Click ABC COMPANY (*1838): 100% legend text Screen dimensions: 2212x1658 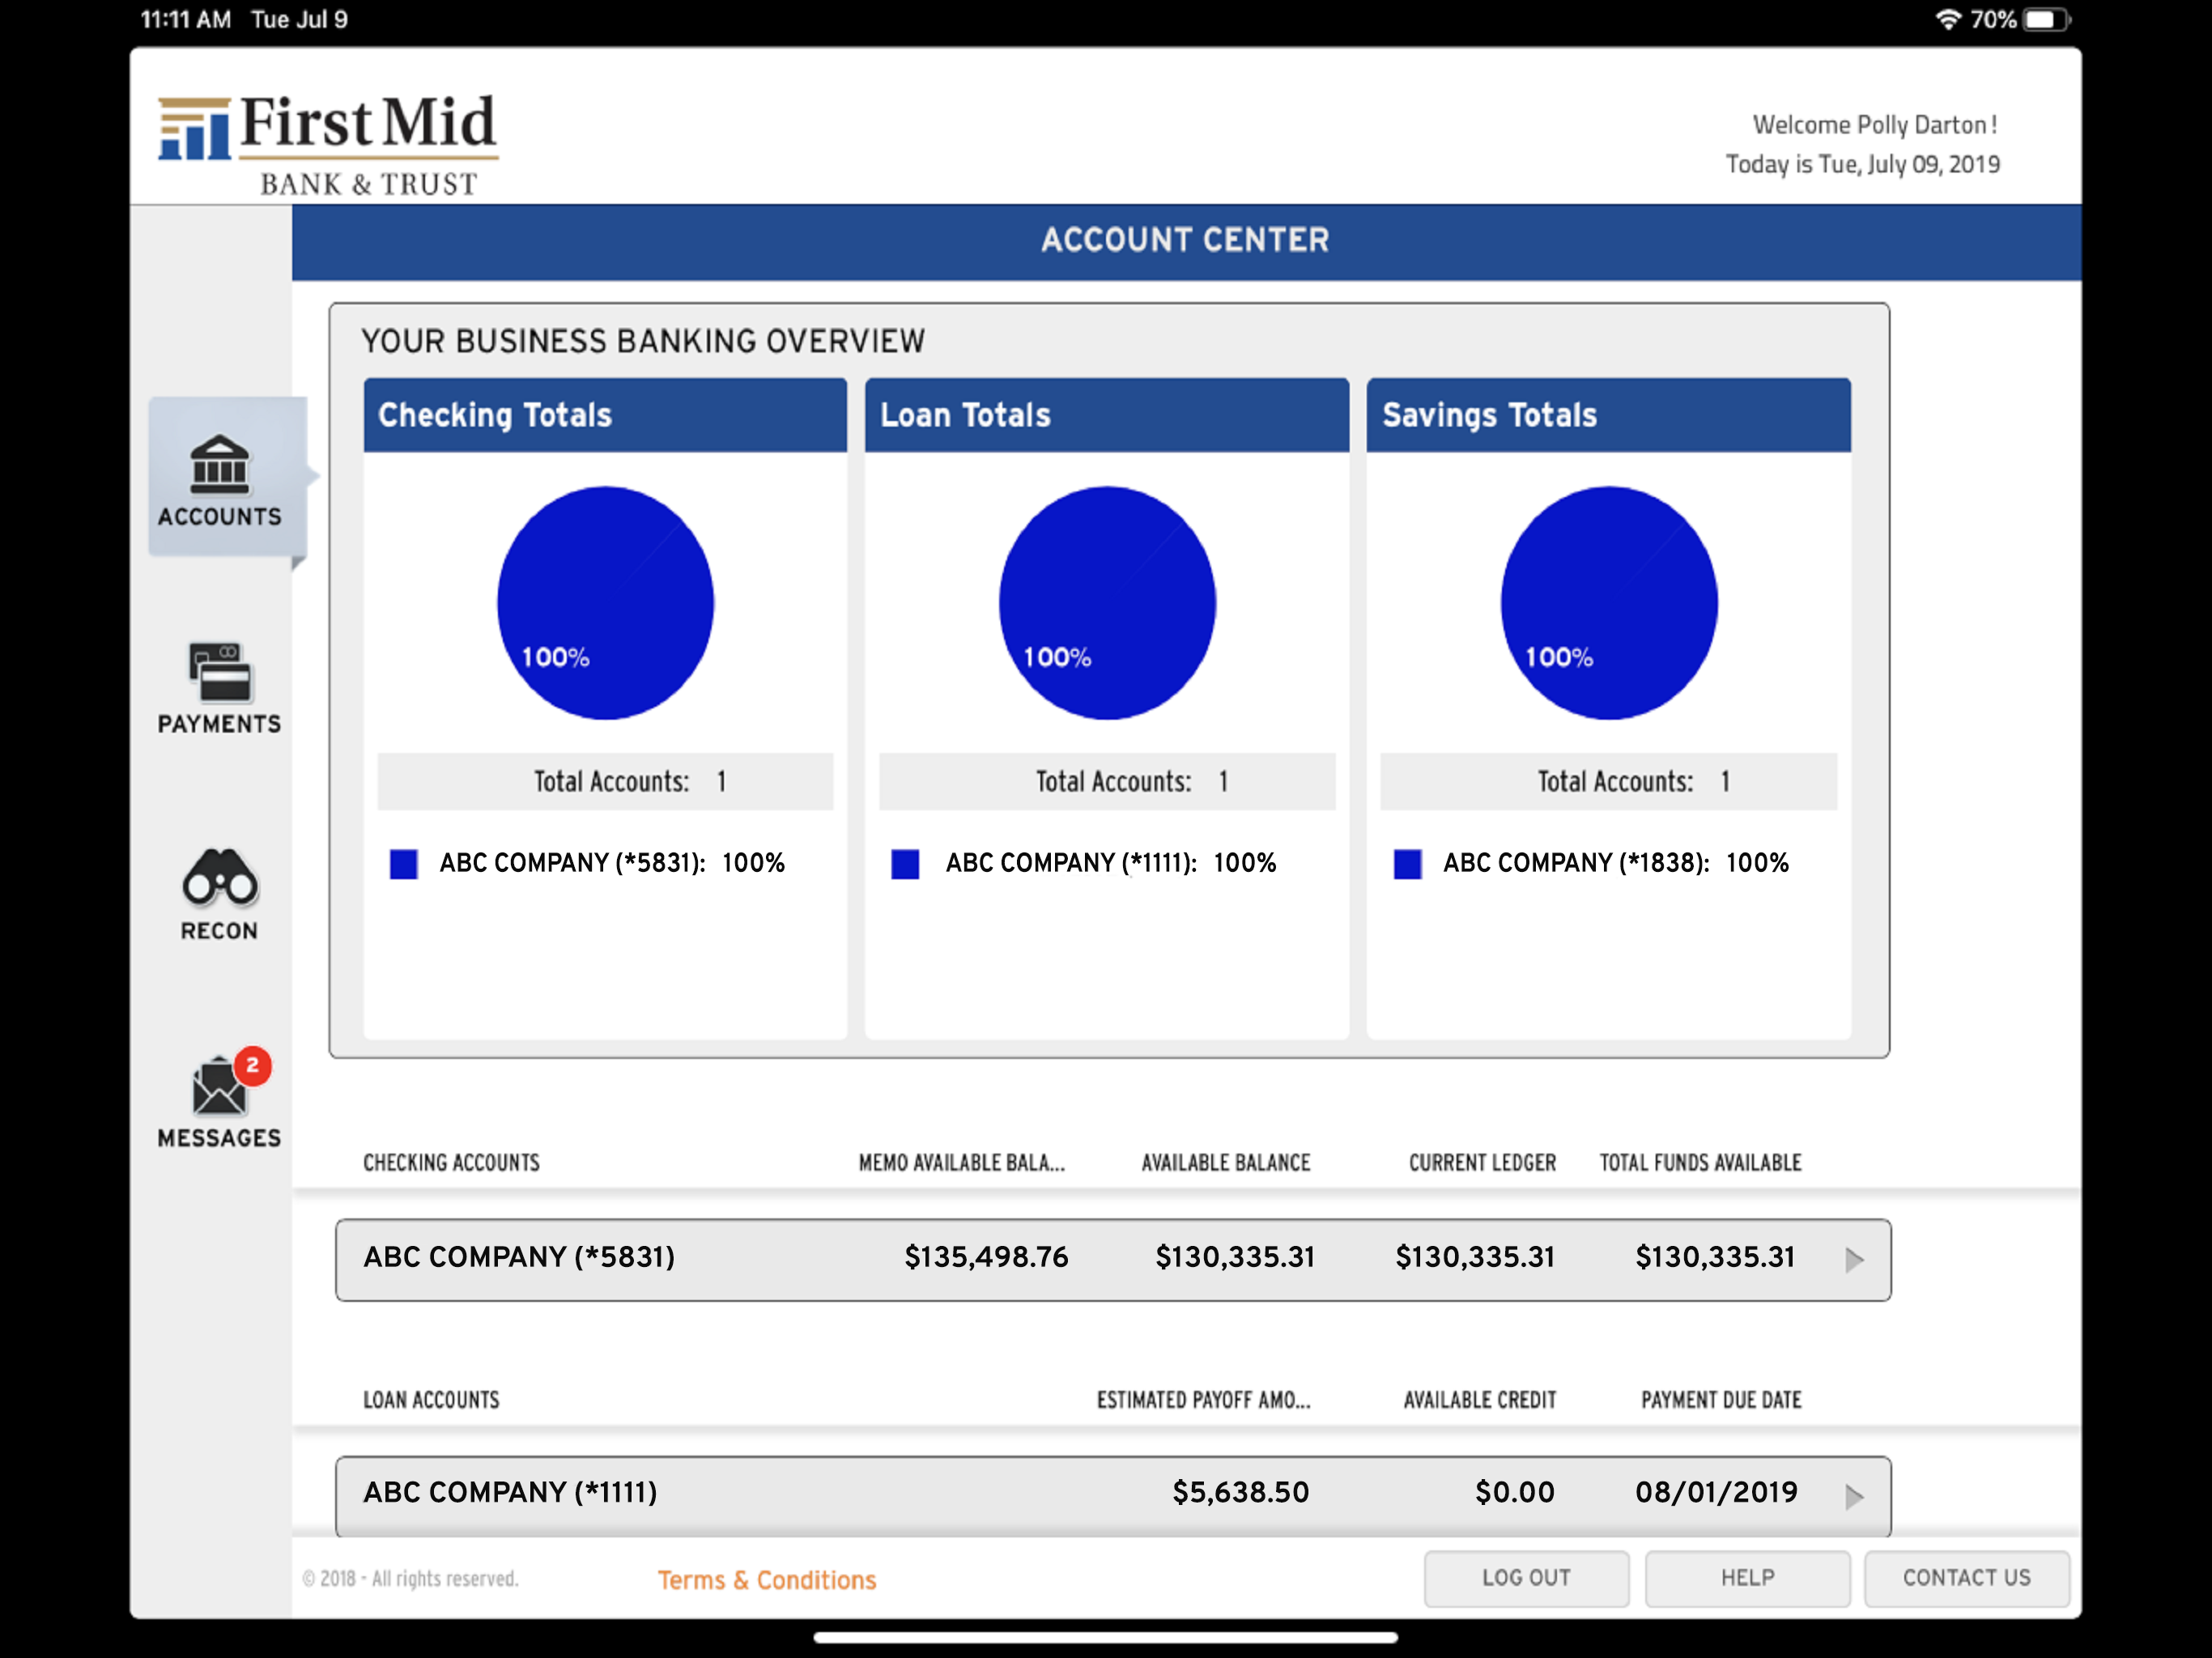coord(1616,863)
